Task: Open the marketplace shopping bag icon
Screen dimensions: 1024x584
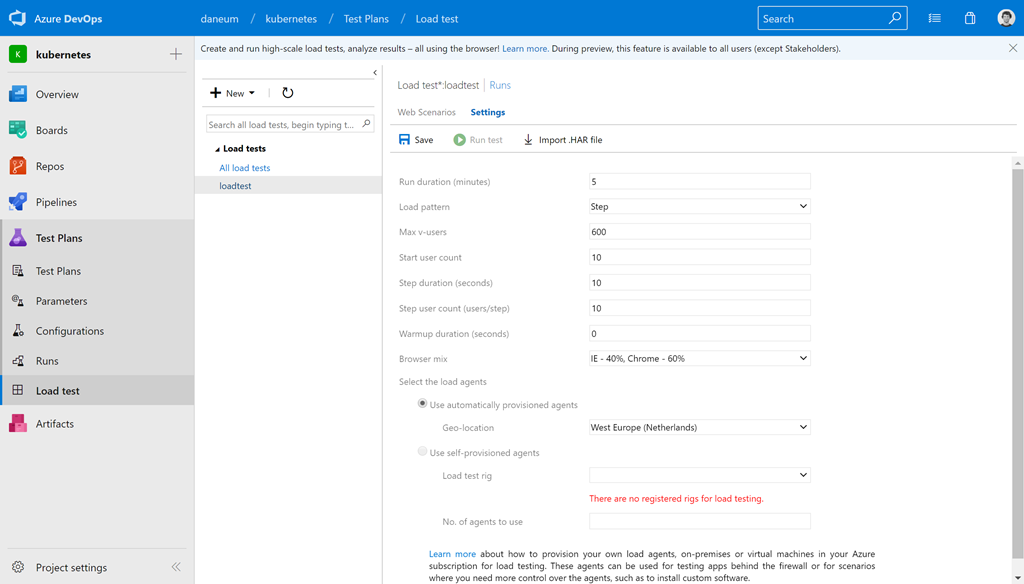Action: tap(970, 18)
